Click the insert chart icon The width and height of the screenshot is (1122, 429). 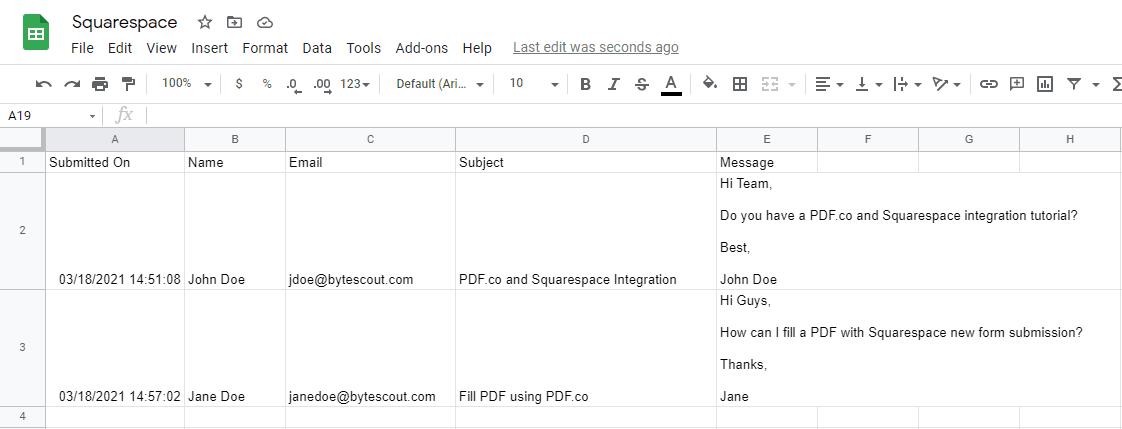[1045, 84]
